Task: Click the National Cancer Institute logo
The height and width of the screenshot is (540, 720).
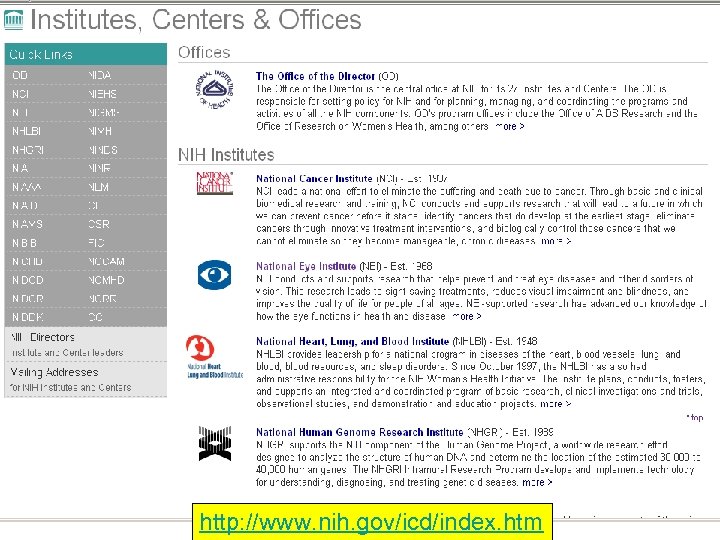Action: [x=214, y=183]
